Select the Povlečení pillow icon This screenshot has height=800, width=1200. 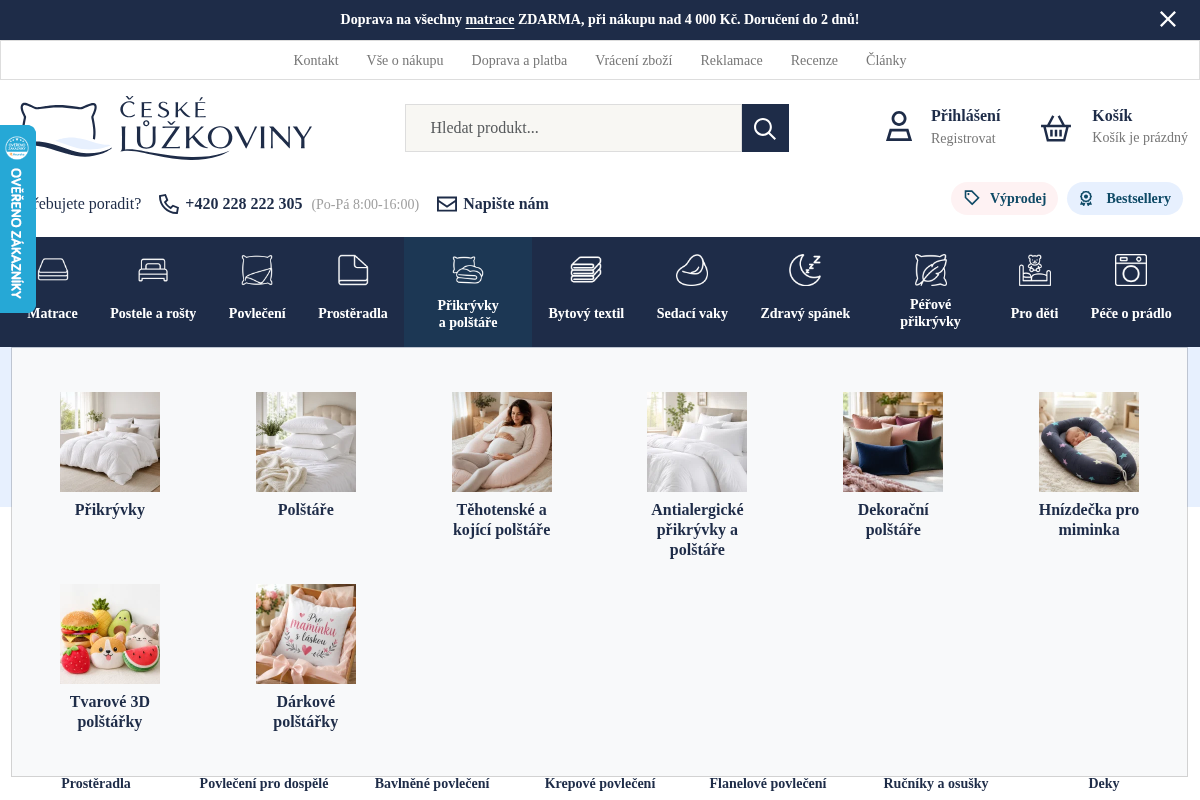point(257,270)
